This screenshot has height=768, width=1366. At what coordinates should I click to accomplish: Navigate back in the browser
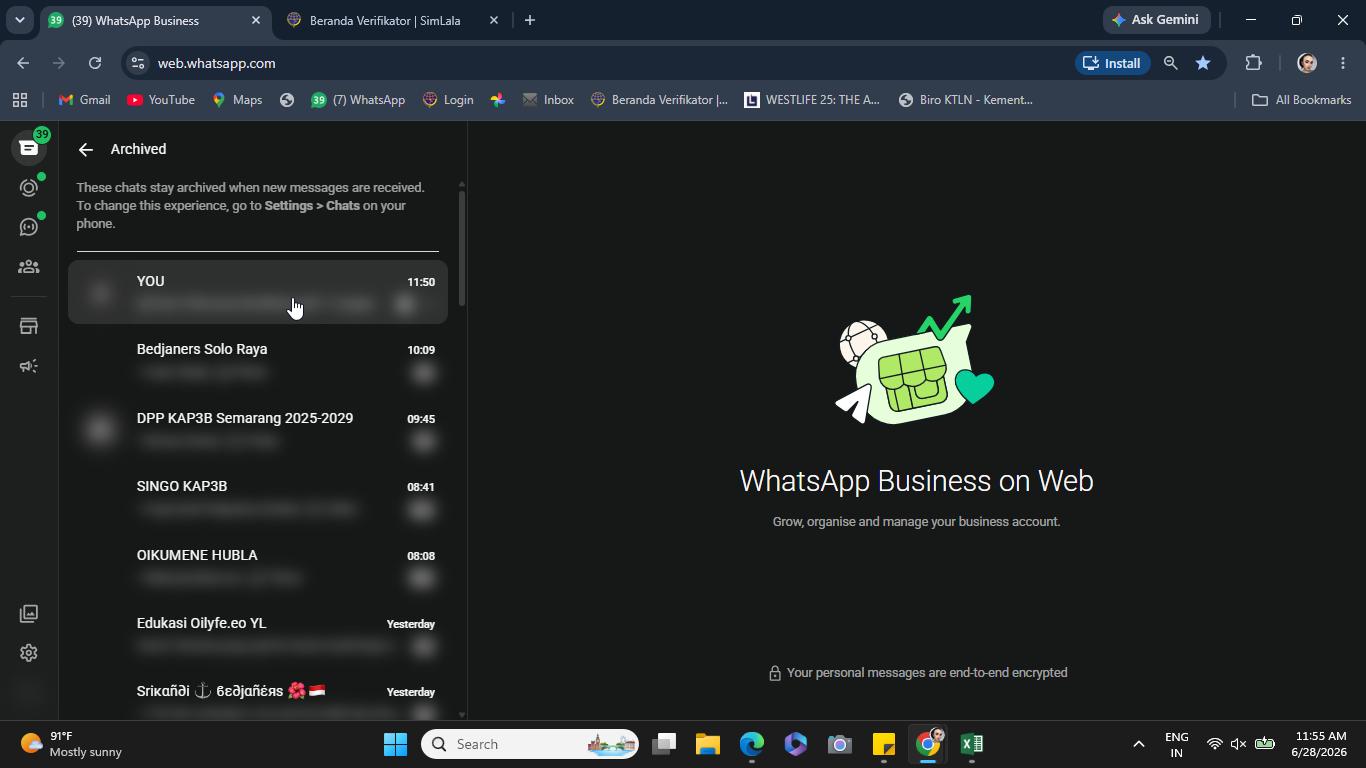[x=23, y=63]
